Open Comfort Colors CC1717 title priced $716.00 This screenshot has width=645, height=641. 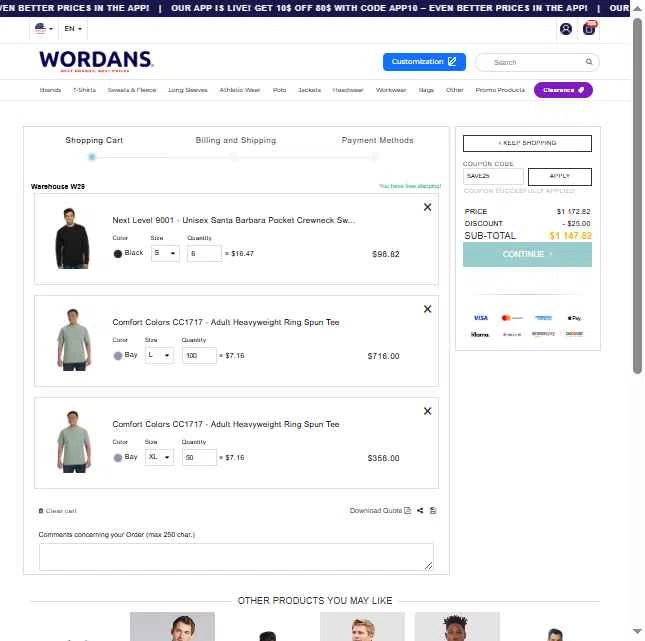pos(226,322)
